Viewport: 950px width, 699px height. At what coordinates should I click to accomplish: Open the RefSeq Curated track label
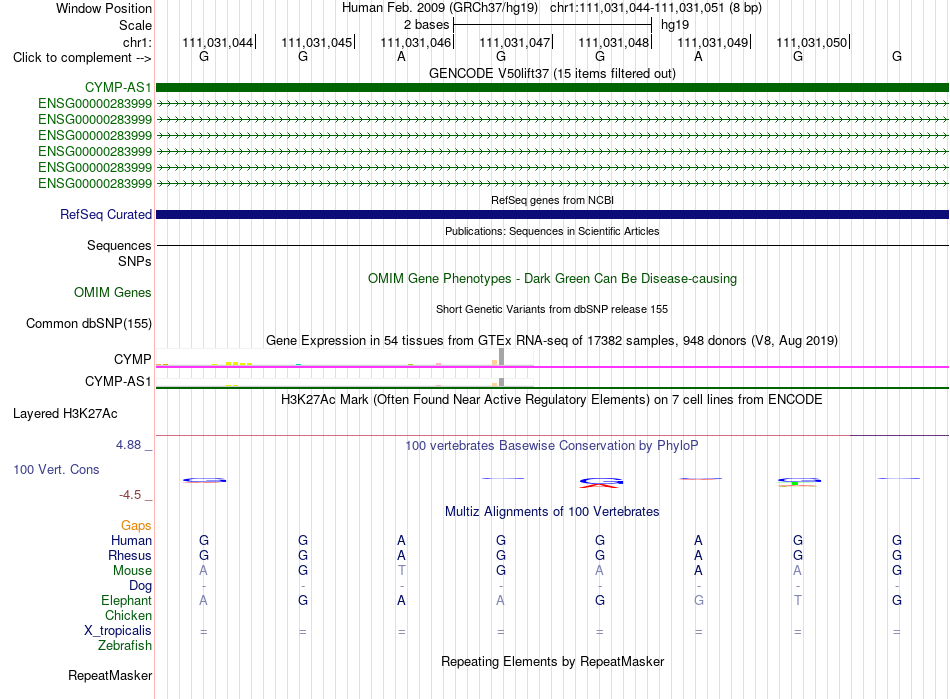[x=106, y=214]
